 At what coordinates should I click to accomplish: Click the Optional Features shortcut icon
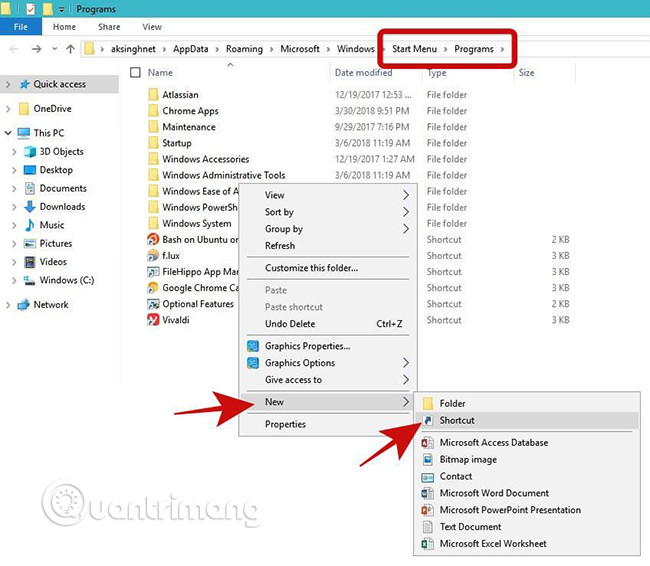tap(153, 304)
